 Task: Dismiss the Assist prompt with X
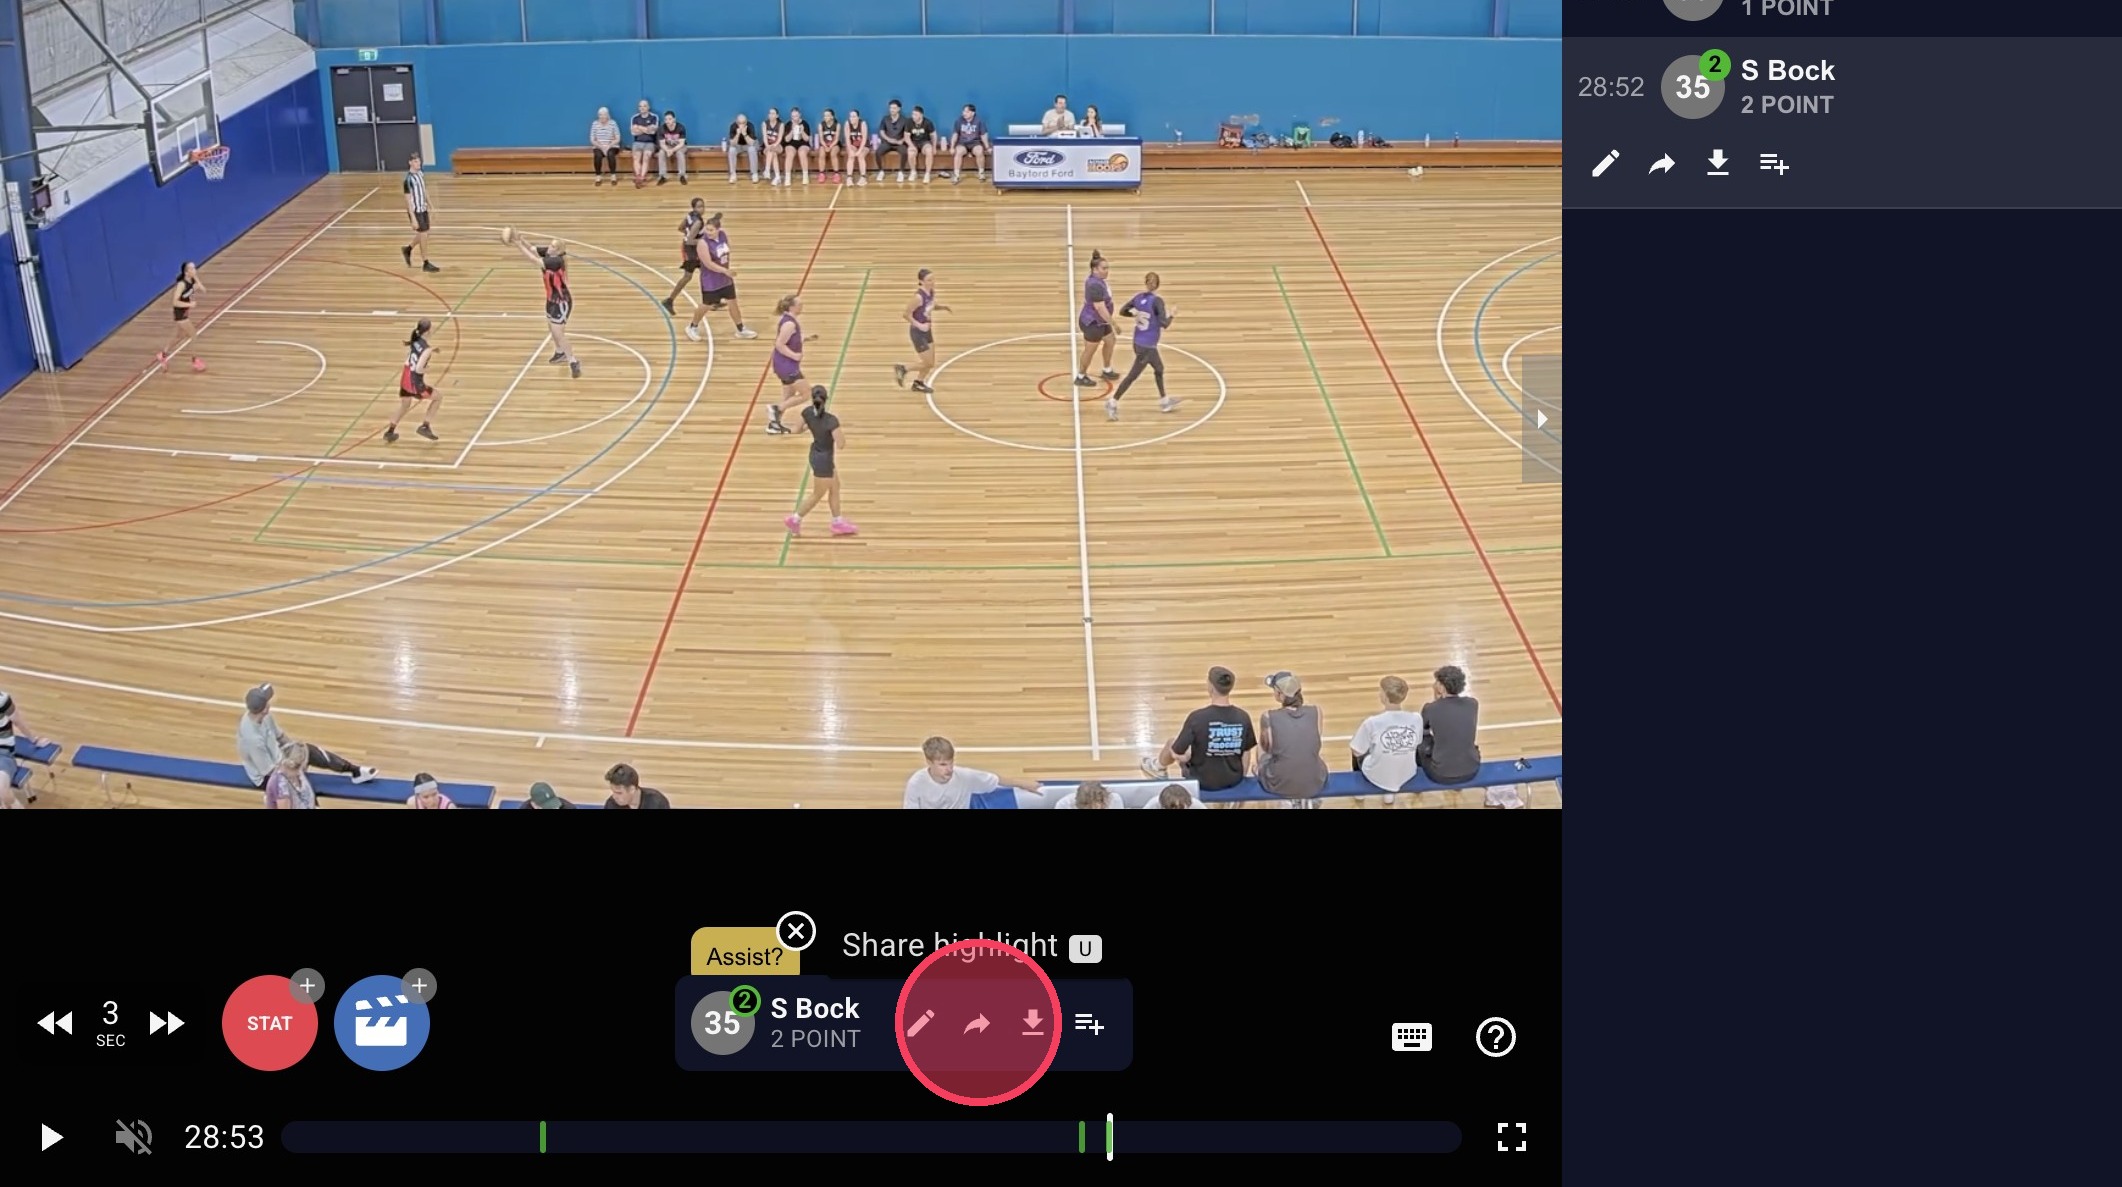point(796,932)
